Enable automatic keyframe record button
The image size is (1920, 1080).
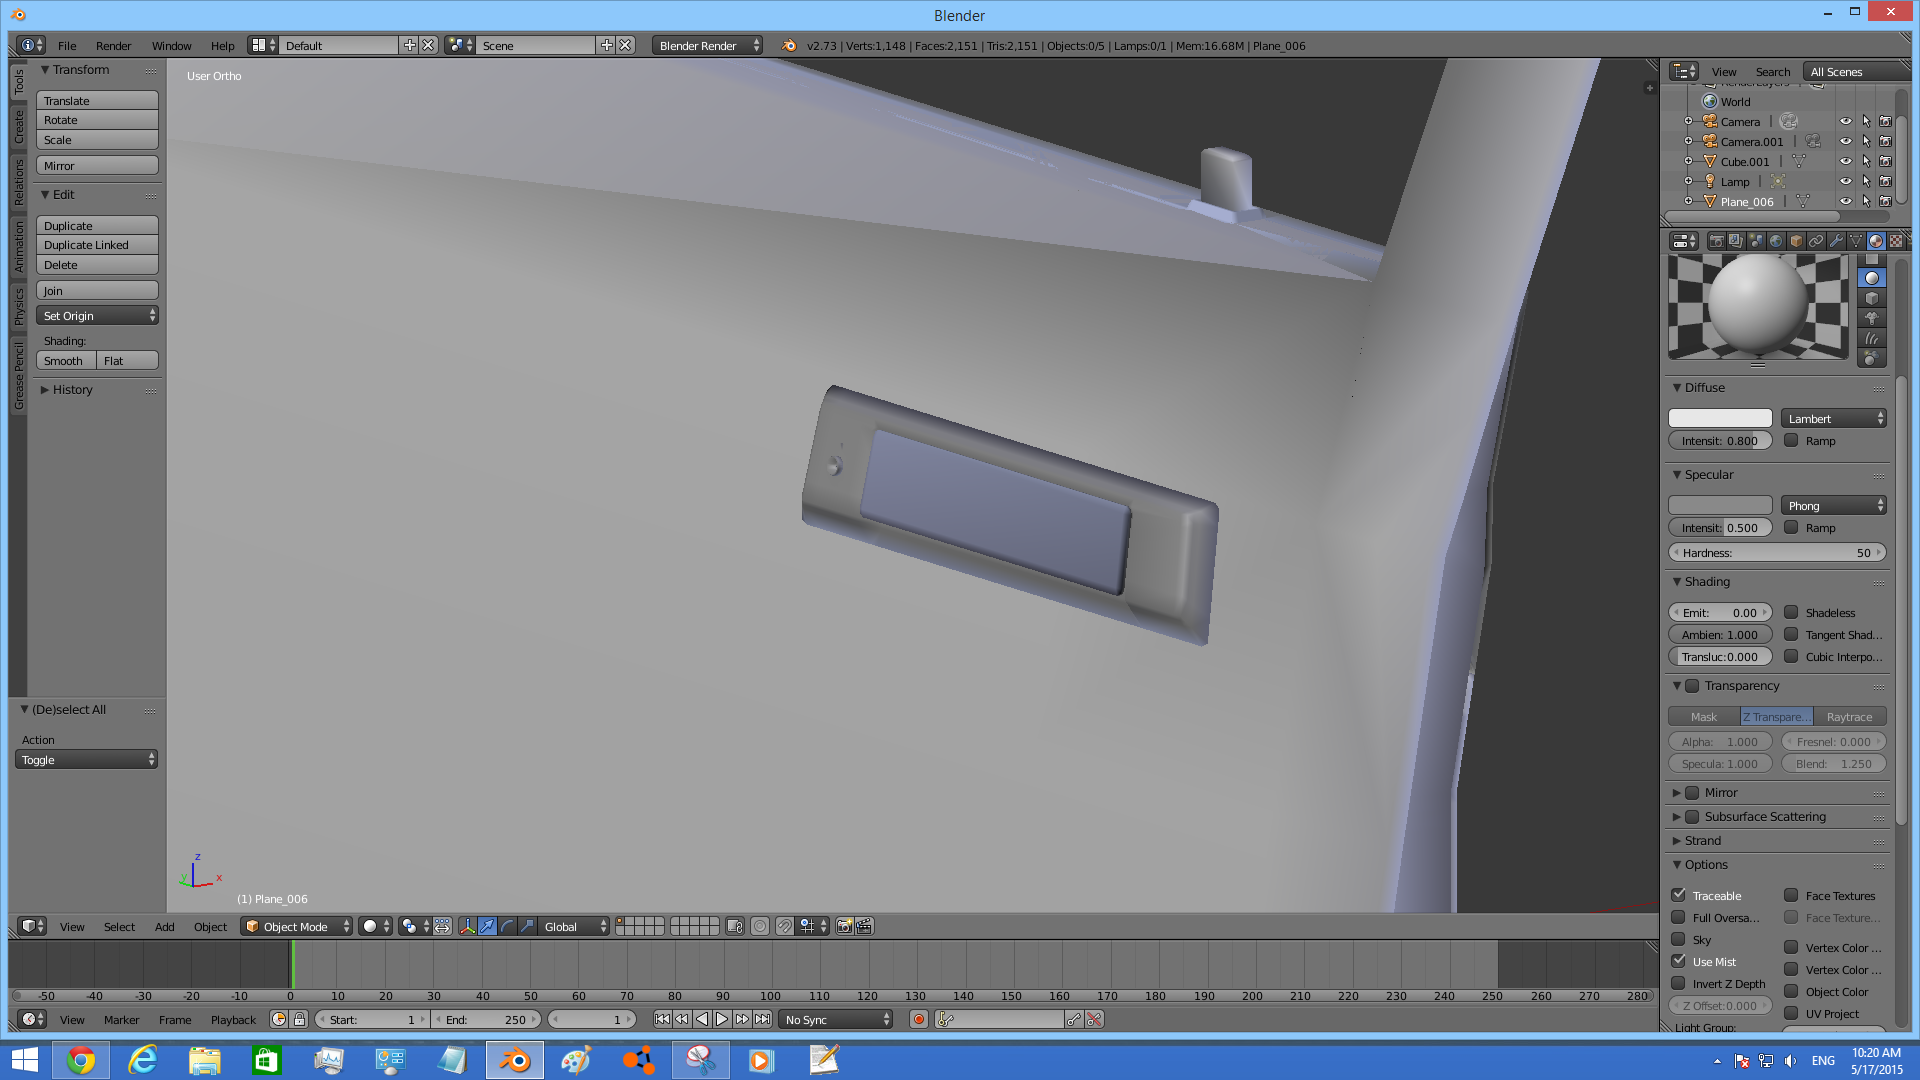[918, 1020]
